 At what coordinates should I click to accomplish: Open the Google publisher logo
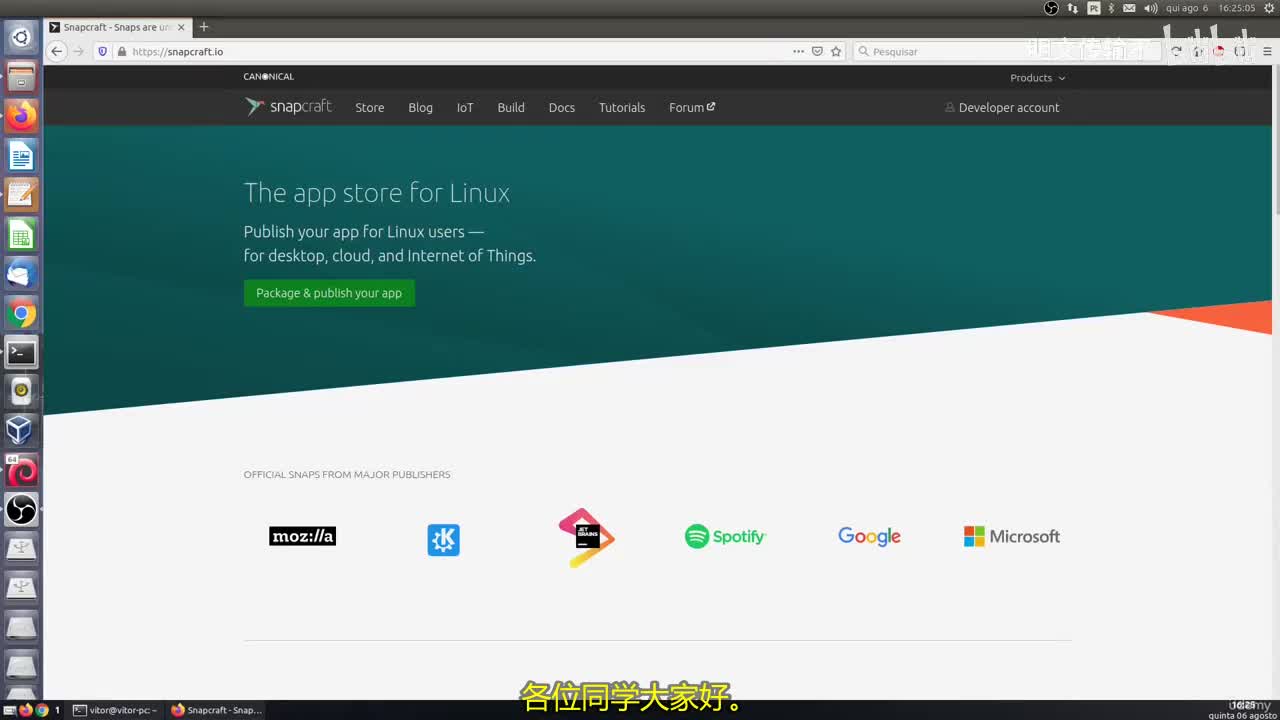click(869, 537)
